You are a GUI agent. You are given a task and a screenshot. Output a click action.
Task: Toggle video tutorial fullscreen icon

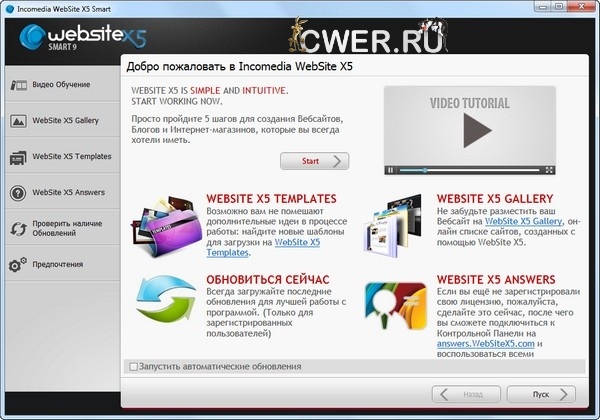tap(549, 170)
